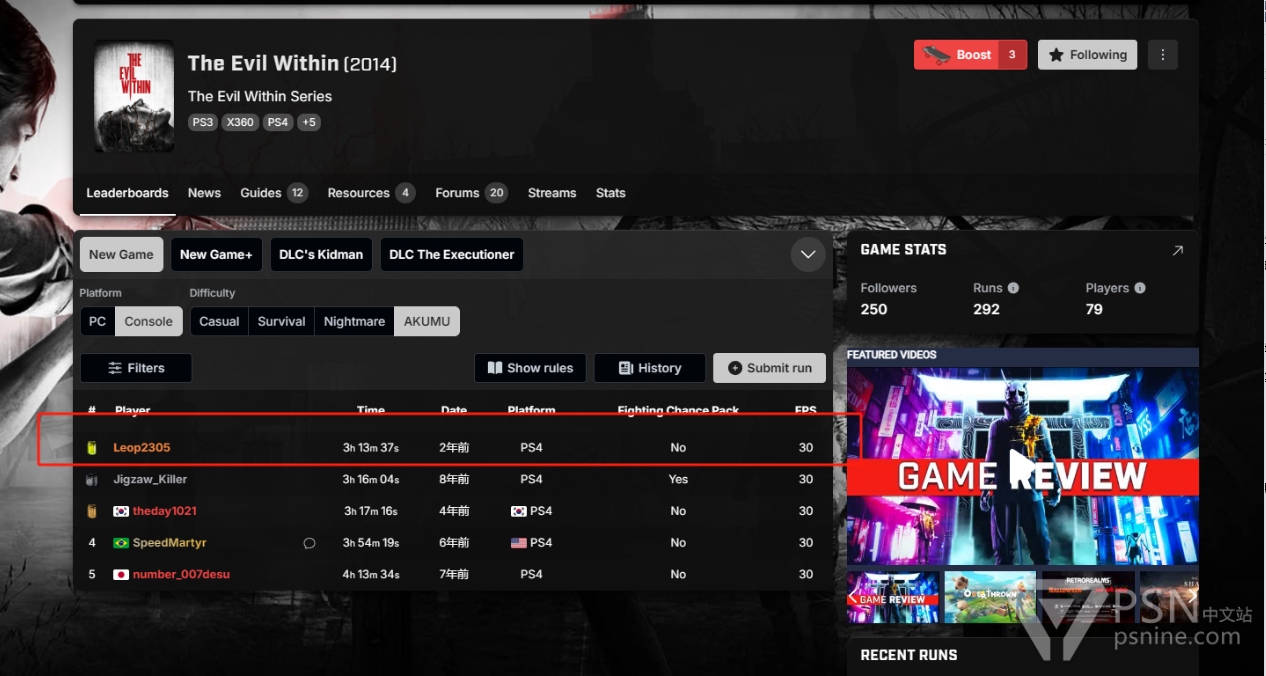Screen dimensions: 1266x676
Task: Open the run History
Action: [x=649, y=368]
